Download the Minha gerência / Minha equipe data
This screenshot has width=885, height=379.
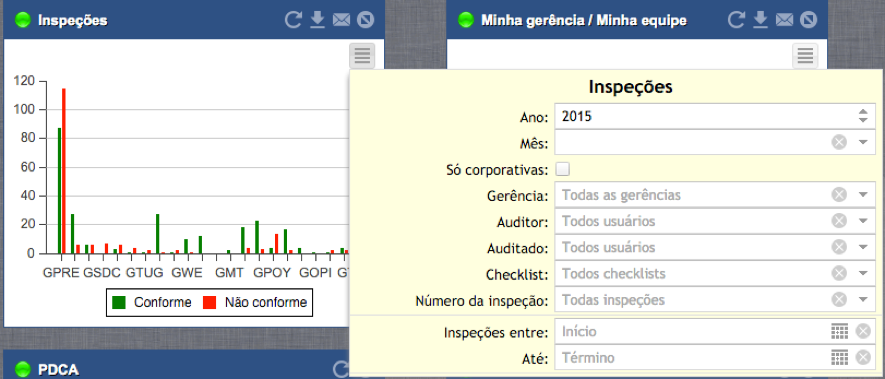761,20
